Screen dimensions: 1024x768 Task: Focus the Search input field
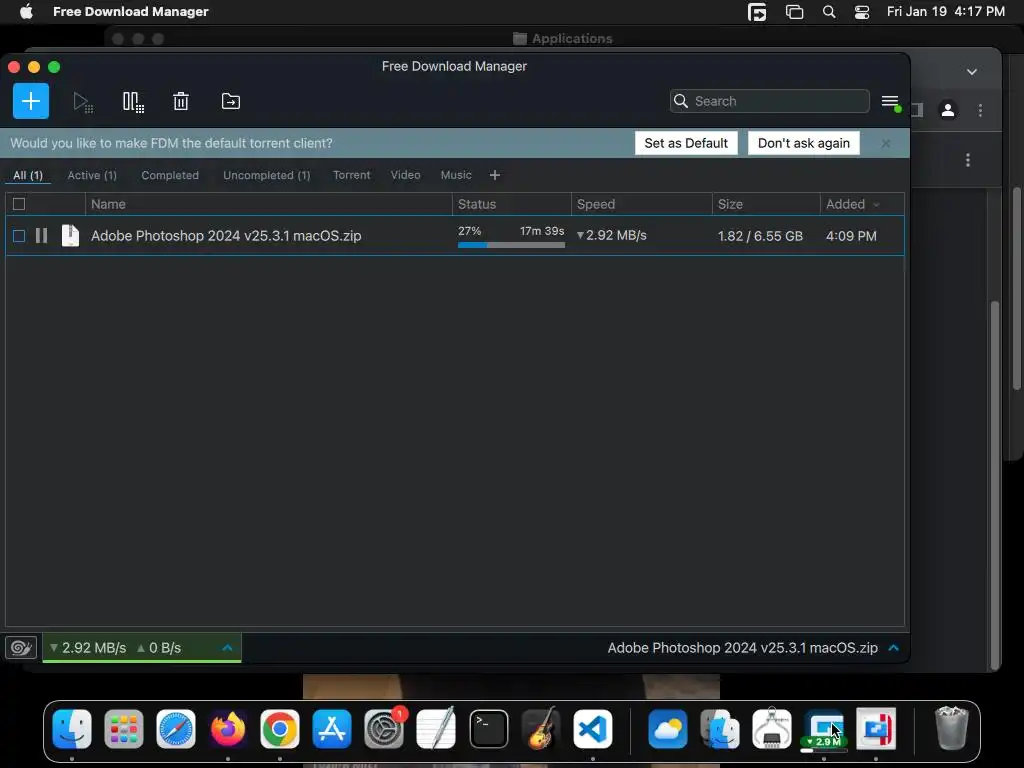point(769,101)
